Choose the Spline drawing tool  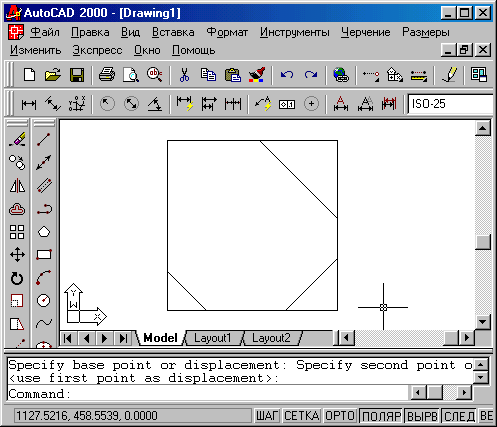point(44,323)
